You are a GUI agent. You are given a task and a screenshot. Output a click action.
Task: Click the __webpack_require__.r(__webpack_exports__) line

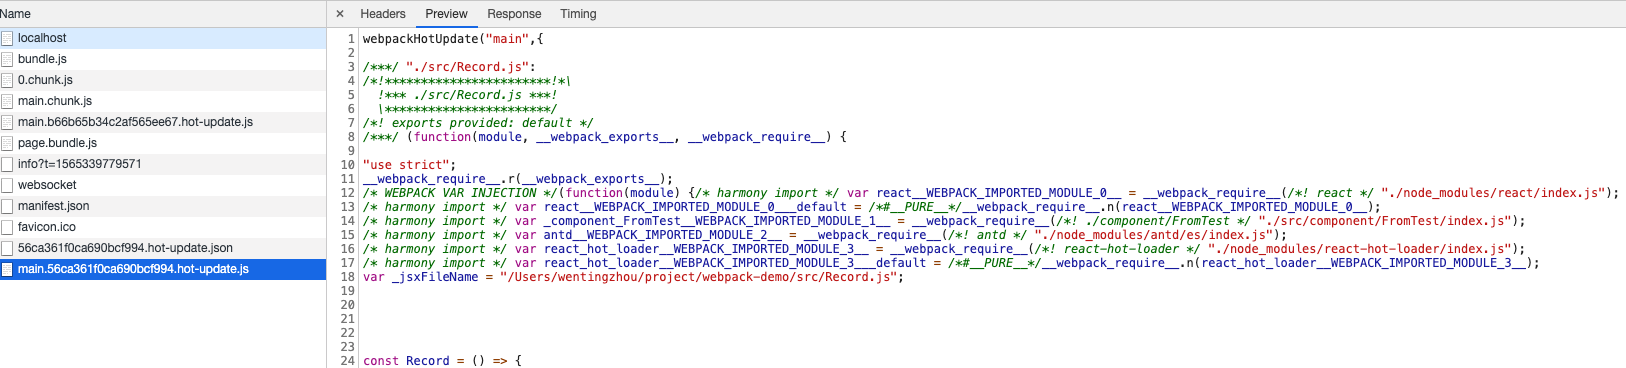tap(518, 179)
